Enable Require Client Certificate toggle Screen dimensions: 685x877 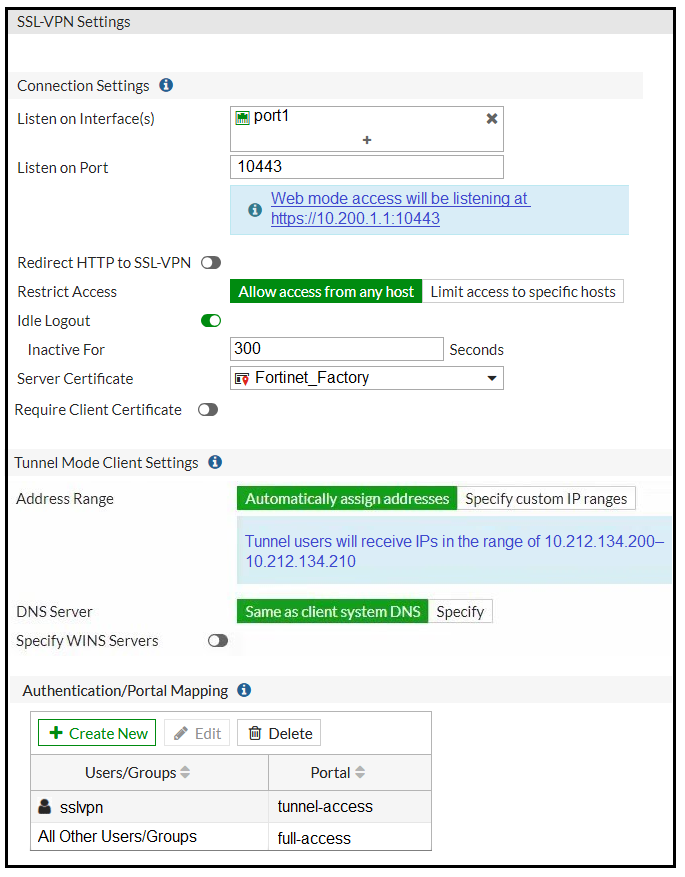click(208, 409)
